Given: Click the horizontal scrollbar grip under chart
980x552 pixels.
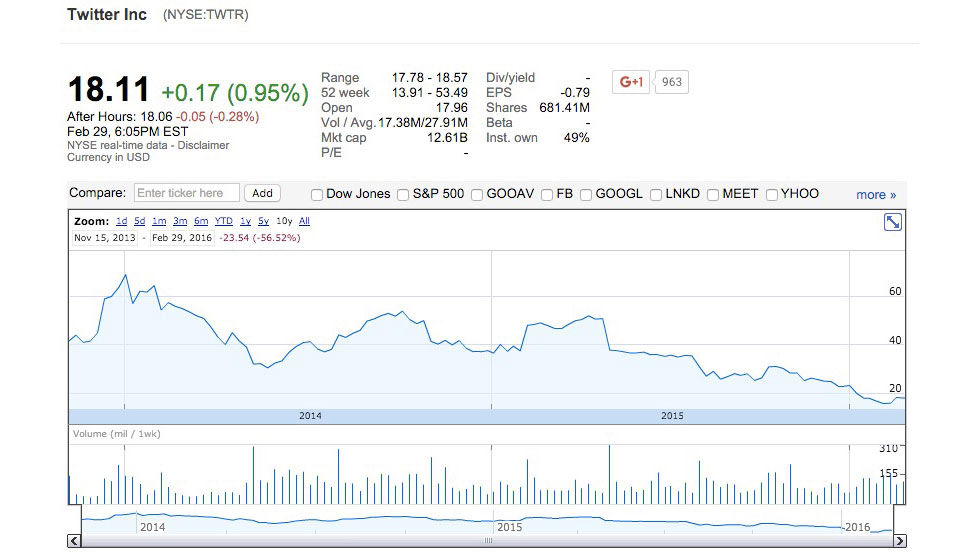Looking at the screenshot, I should pos(488,541).
